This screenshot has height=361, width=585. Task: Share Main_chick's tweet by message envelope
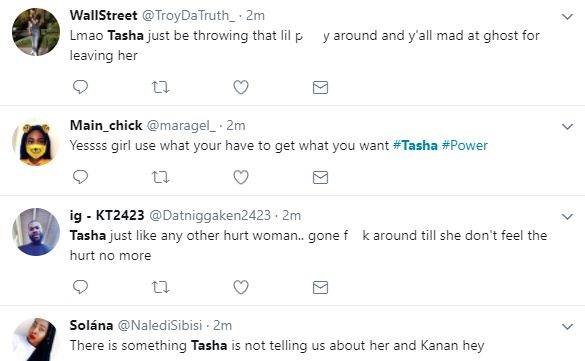(x=320, y=177)
